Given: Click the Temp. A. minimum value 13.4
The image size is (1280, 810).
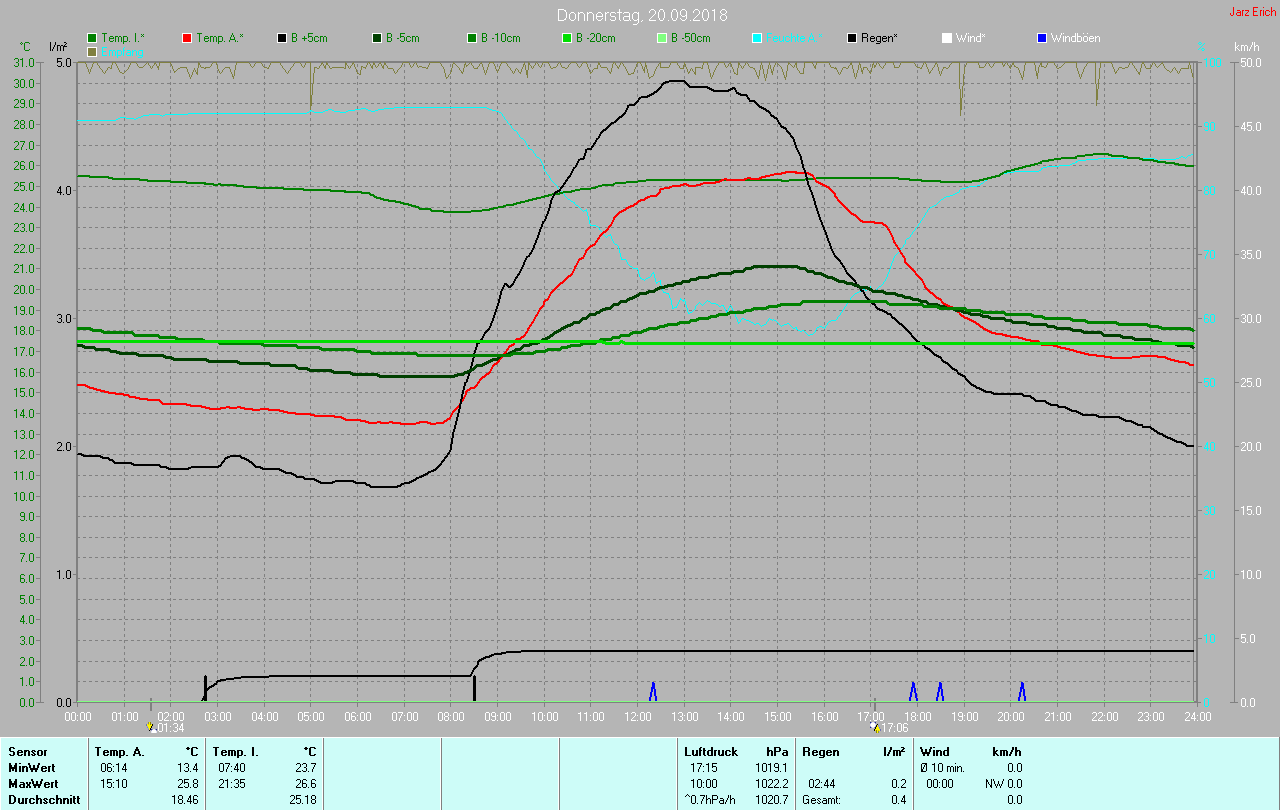Looking at the screenshot, I should coord(190,767).
